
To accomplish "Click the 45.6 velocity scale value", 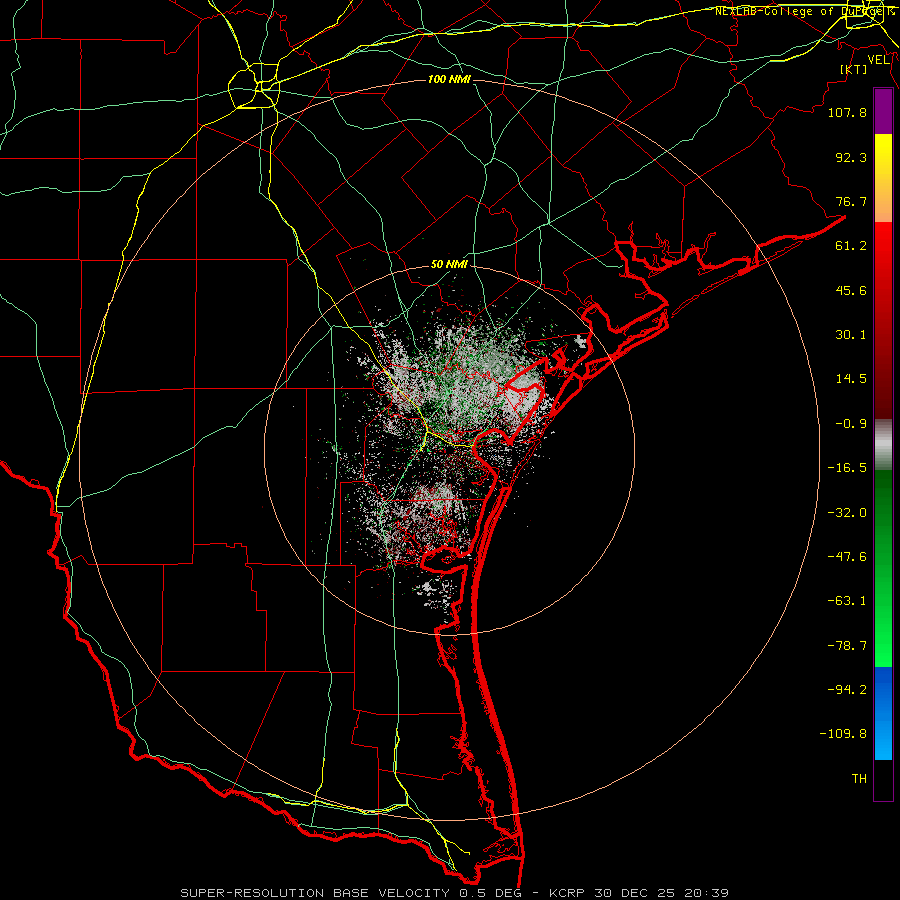I will tap(851, 290).
